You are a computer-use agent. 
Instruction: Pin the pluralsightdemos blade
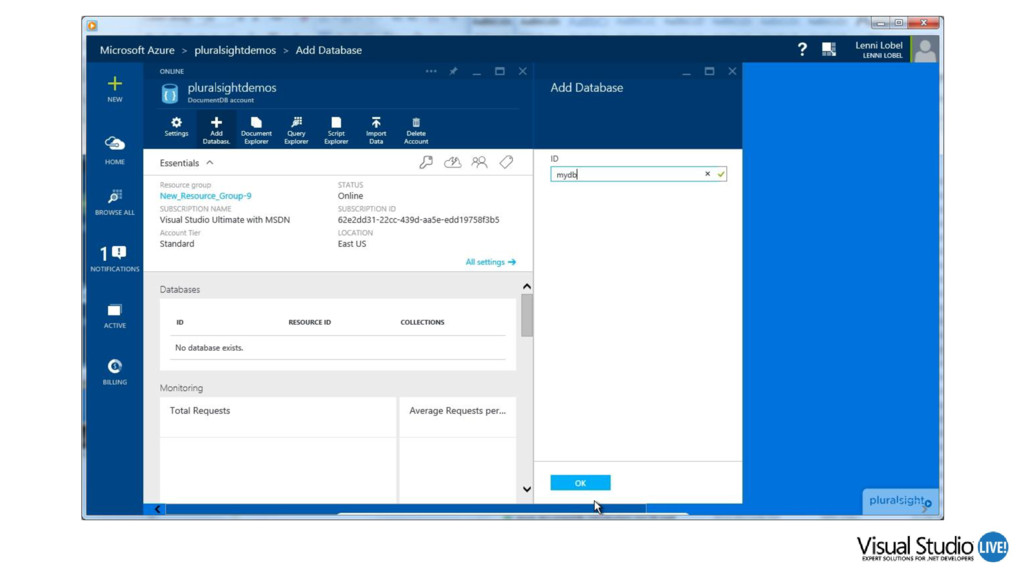click(x=453, y=71)
